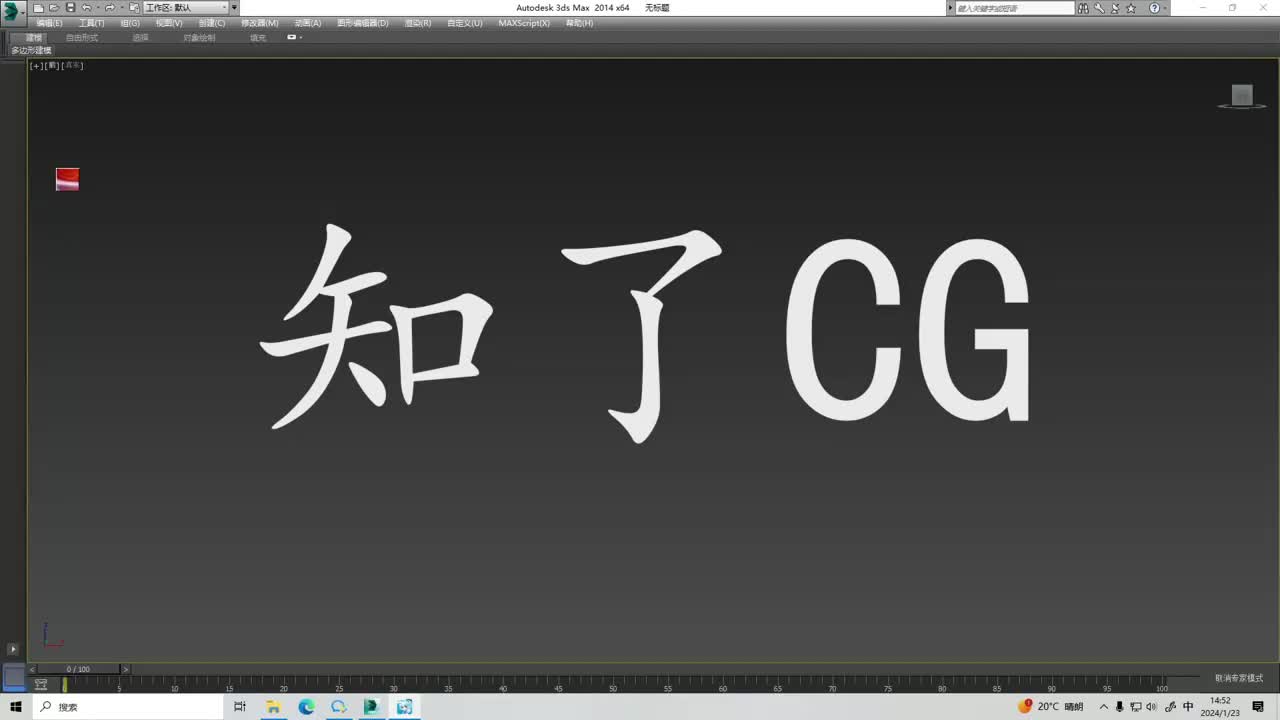
Task: Open the 渲染(R) menu
Action: [418, 23]
